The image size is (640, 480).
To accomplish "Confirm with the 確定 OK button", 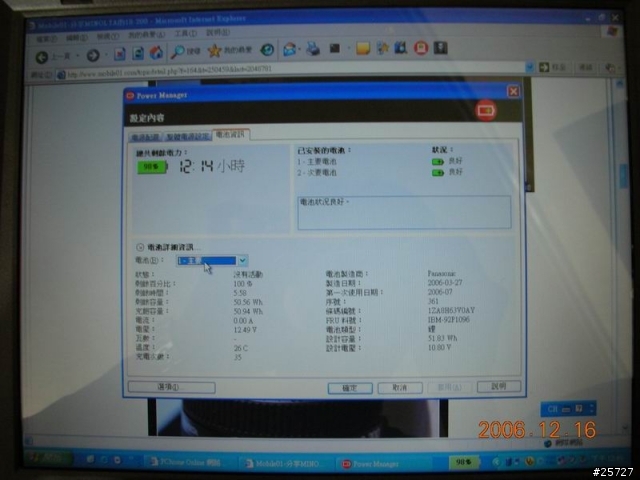I will click(350, 388).
